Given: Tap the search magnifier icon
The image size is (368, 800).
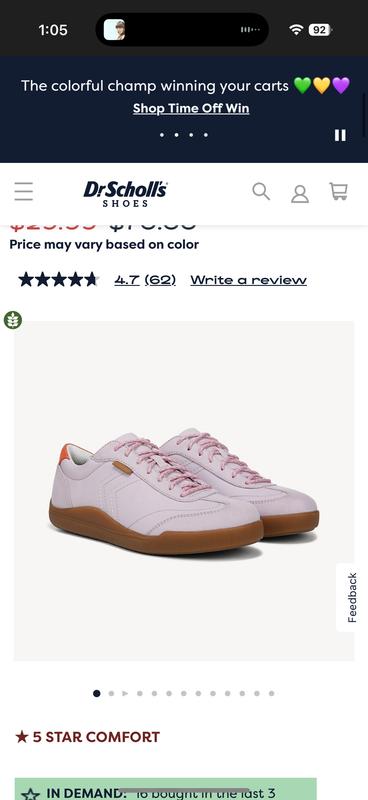Looking at the screenshot, I should point(261,191).
